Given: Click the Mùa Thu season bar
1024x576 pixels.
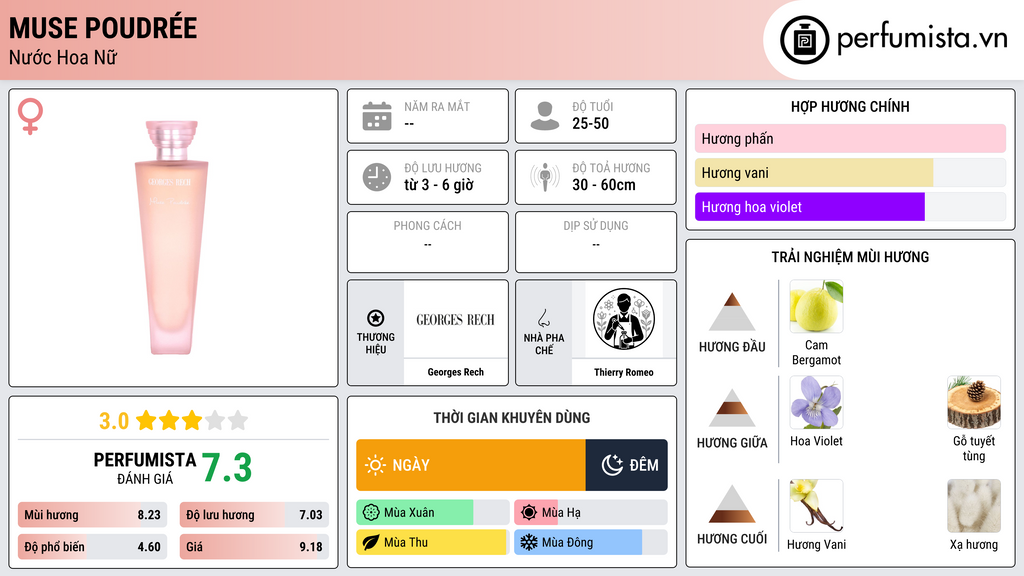Looking at the screenshot, I should [x=432, y=542].
